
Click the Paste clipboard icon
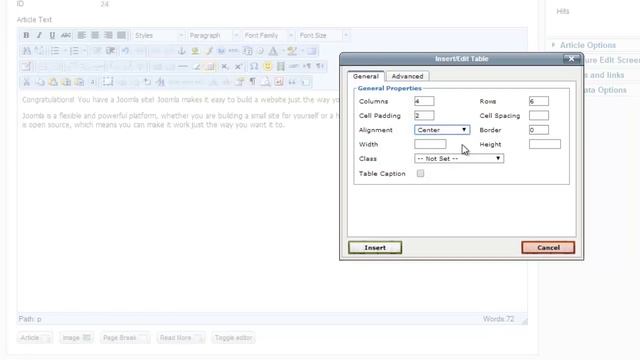point(53,82)
